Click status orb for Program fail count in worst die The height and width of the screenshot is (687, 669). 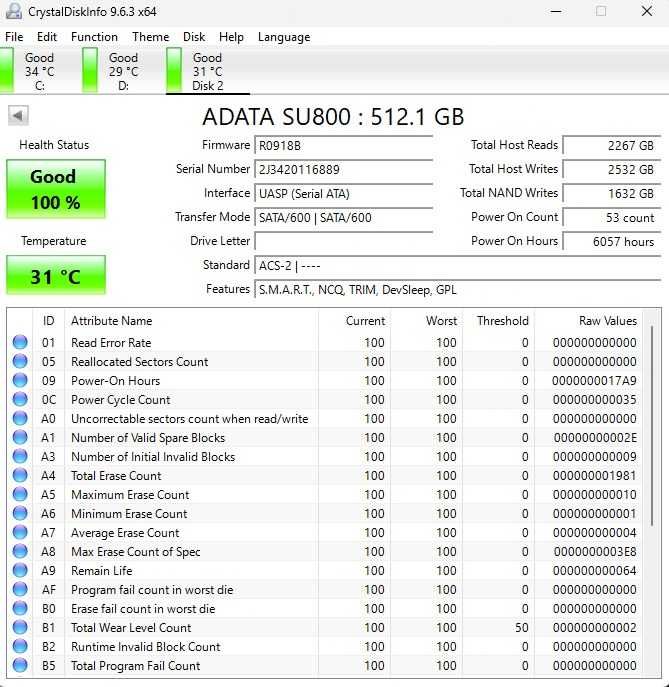point(20,589)
